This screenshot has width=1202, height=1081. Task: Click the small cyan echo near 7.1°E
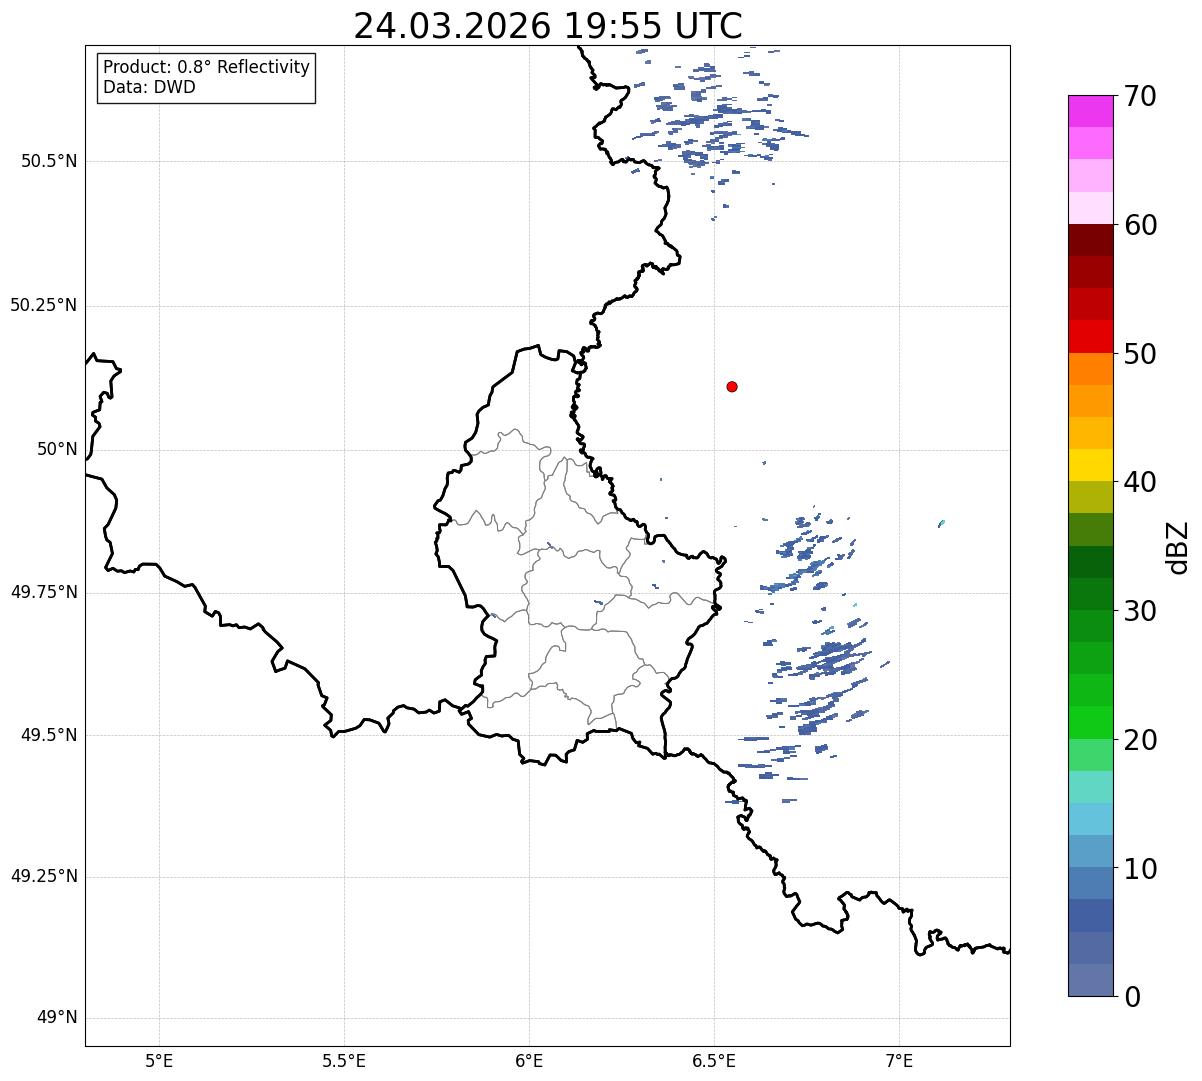tap(941, 523)
